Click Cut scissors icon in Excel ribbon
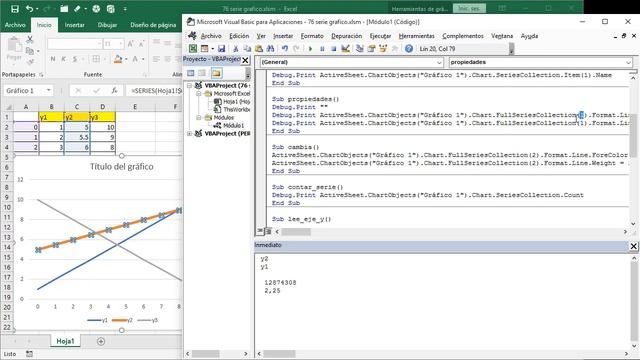640x360 pixels. [x=30, y=40]
